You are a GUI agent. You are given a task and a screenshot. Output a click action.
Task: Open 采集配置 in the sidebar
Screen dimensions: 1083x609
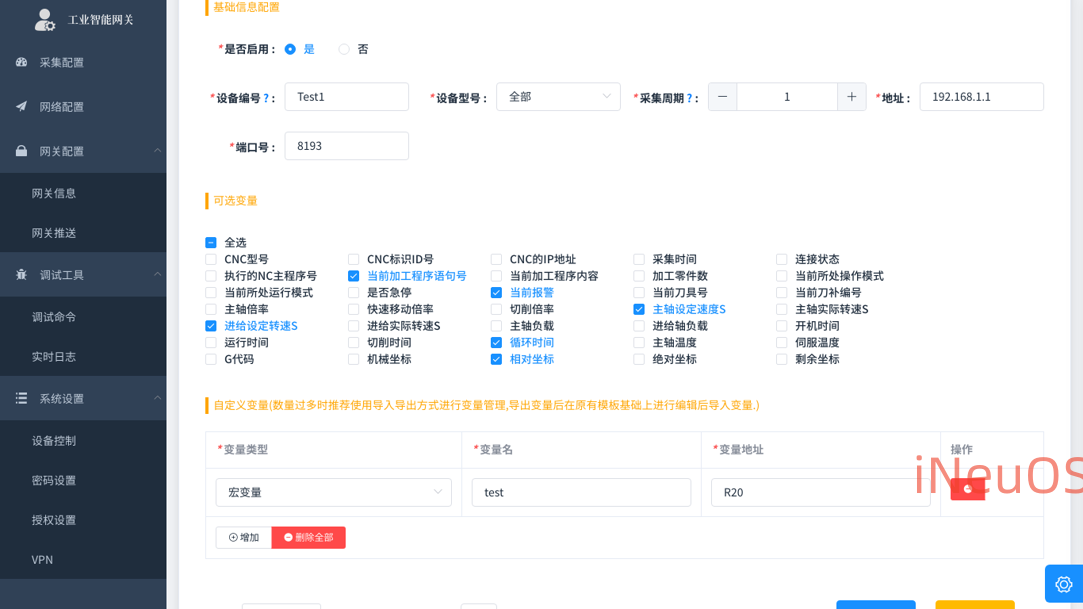62,62
